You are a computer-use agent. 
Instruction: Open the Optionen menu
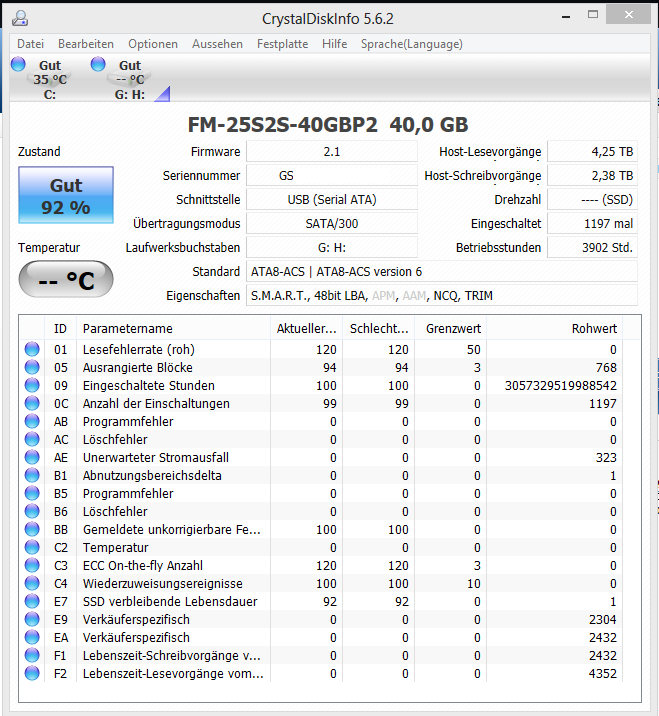point(153,44)
